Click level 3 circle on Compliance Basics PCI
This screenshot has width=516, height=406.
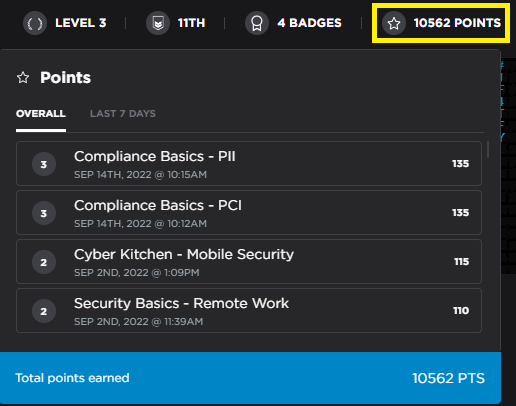coord(44,213)
